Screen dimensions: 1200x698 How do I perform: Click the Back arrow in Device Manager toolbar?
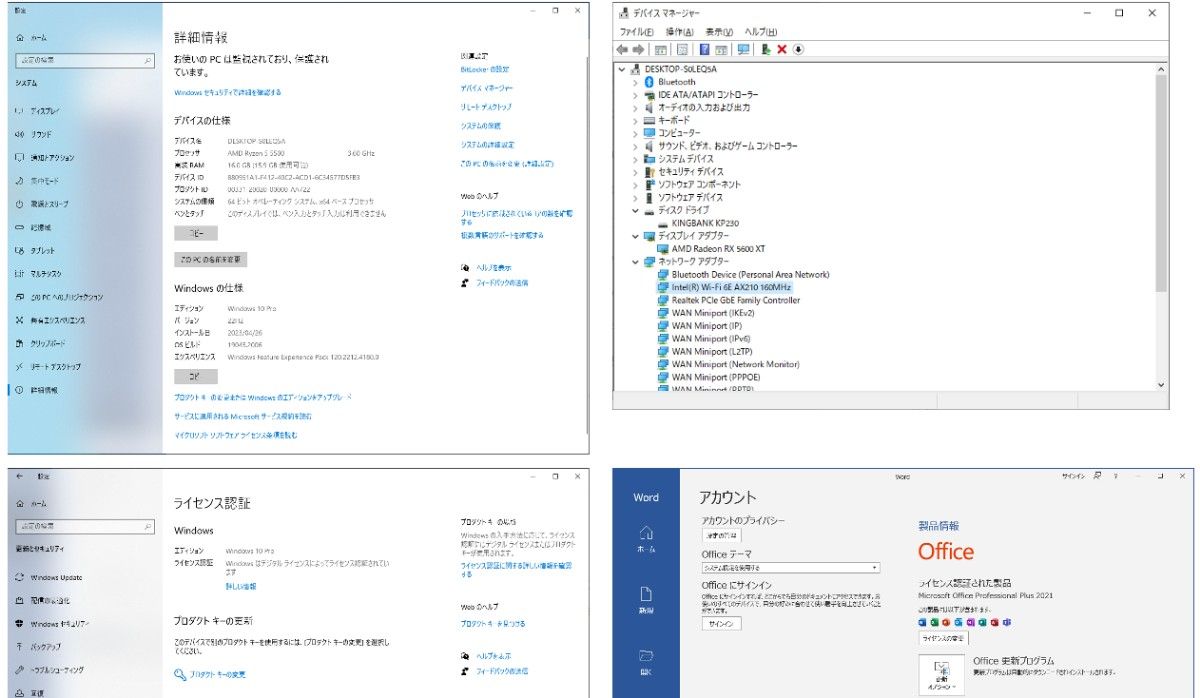(622, 49)
